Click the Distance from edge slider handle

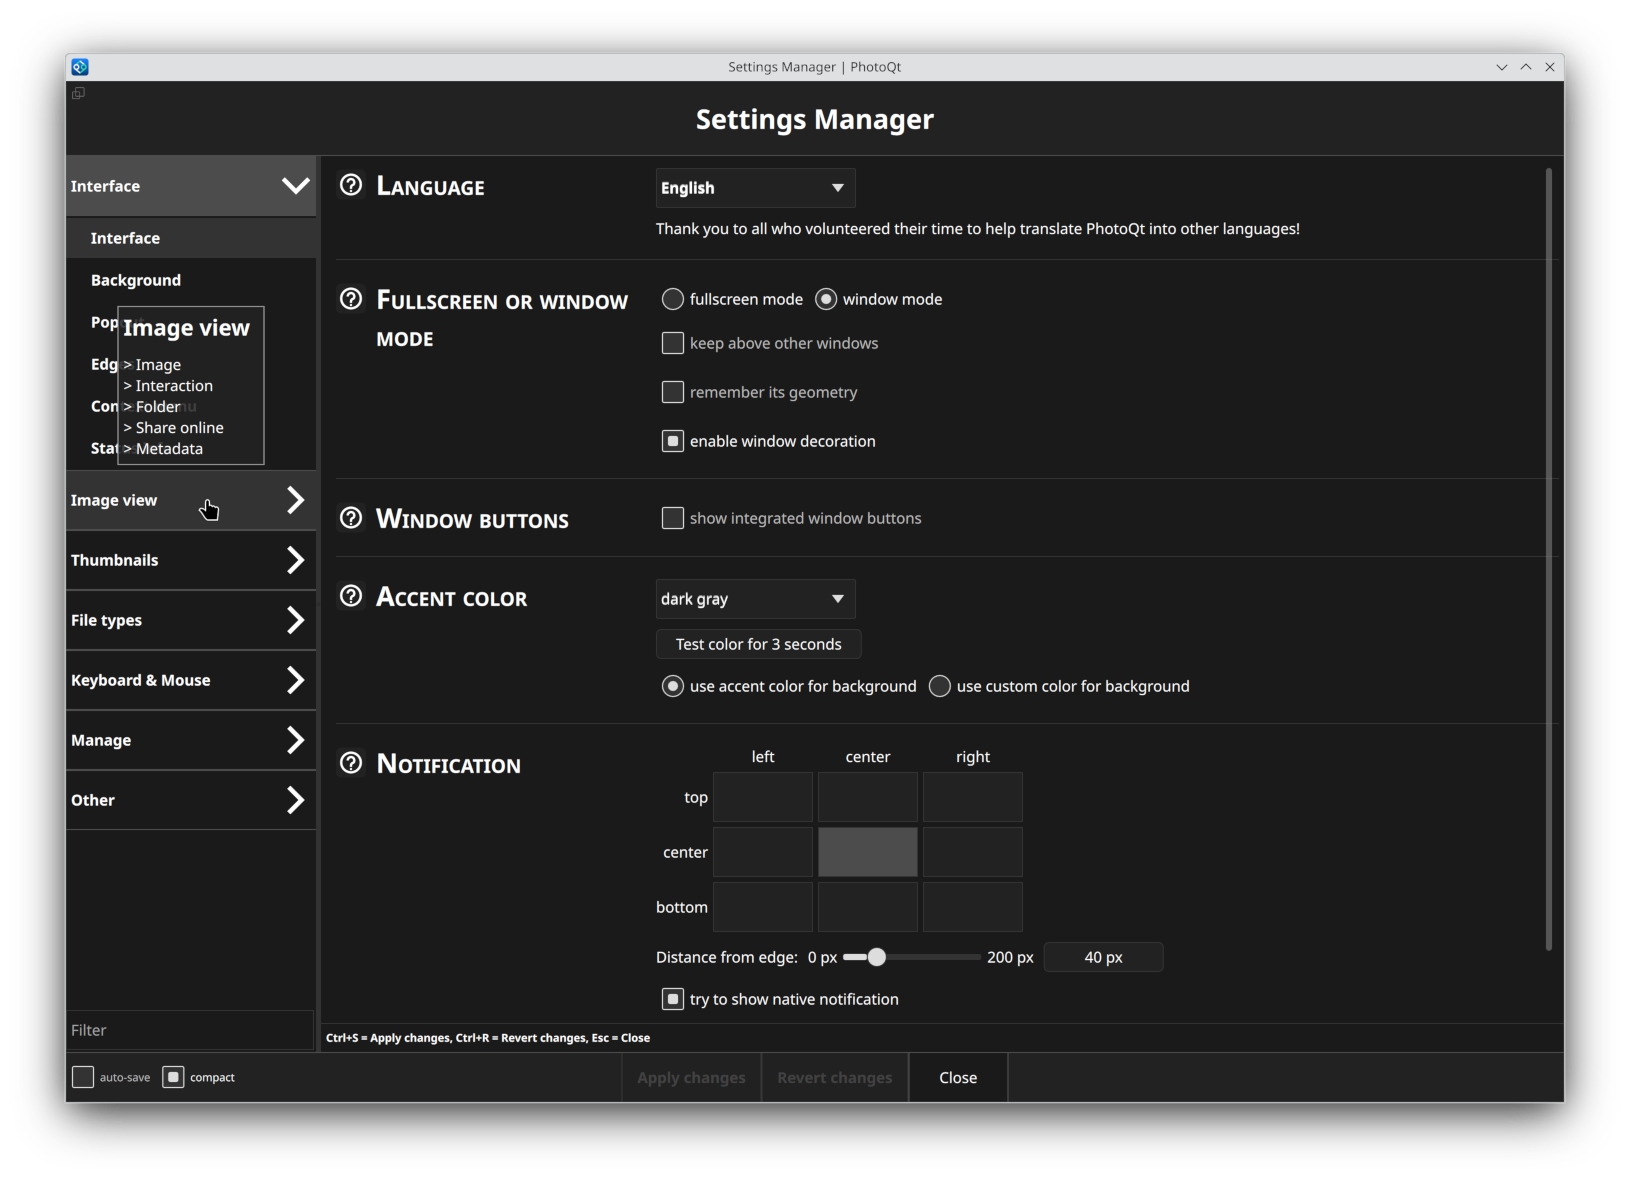click(x=877, y=957)
